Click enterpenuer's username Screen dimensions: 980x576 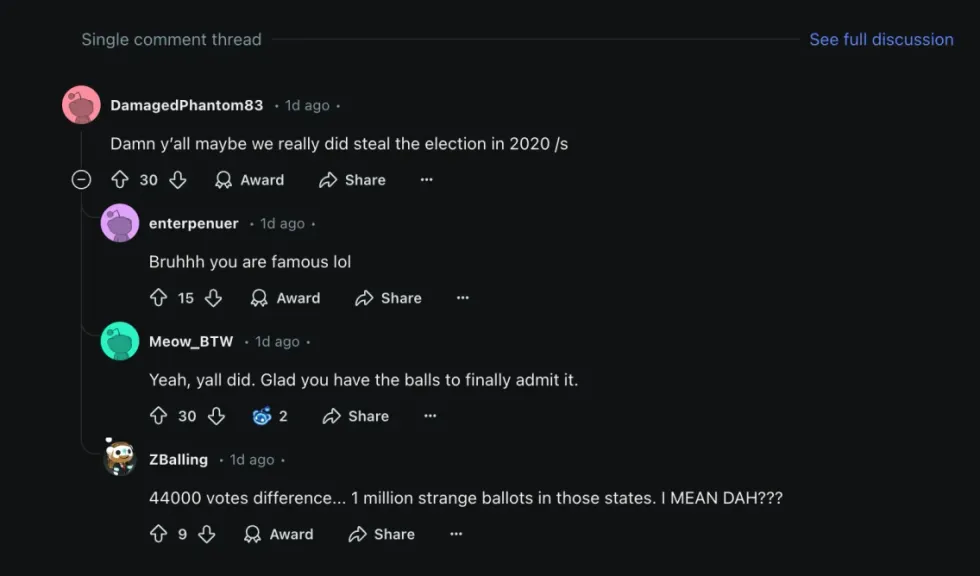tap(194, 224)
